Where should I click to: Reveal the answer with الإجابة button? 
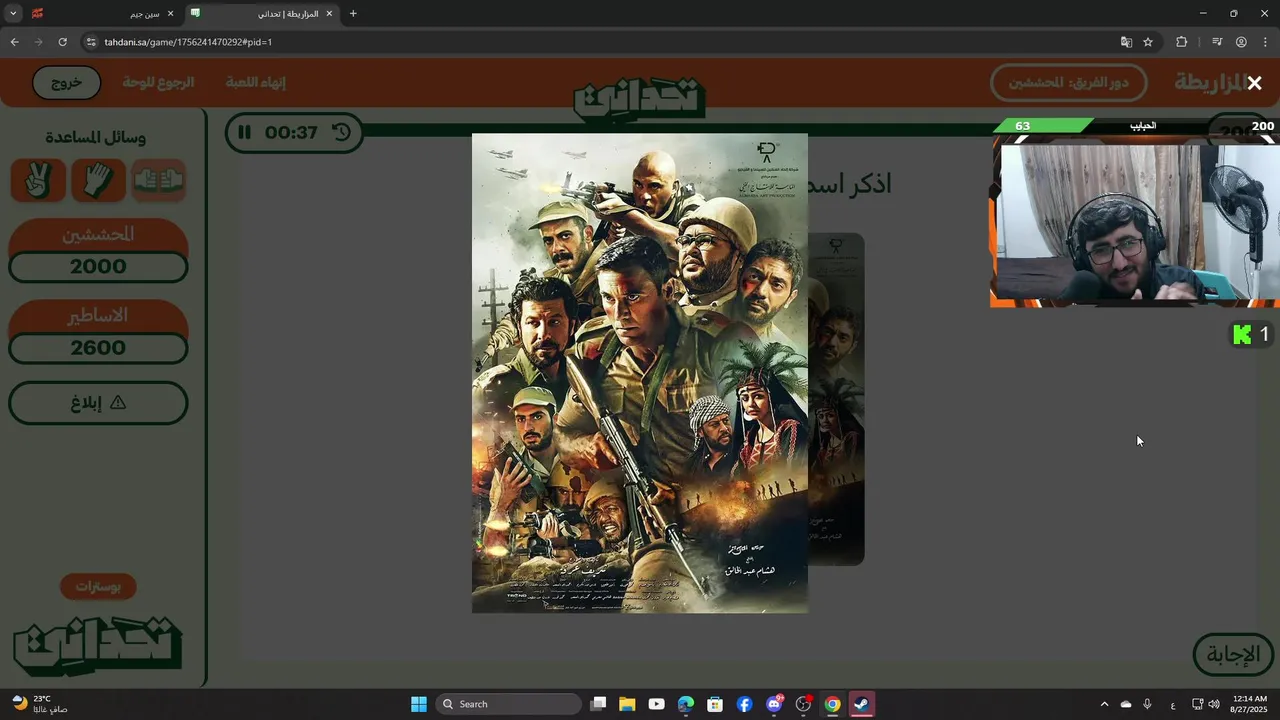point(1233,655)
